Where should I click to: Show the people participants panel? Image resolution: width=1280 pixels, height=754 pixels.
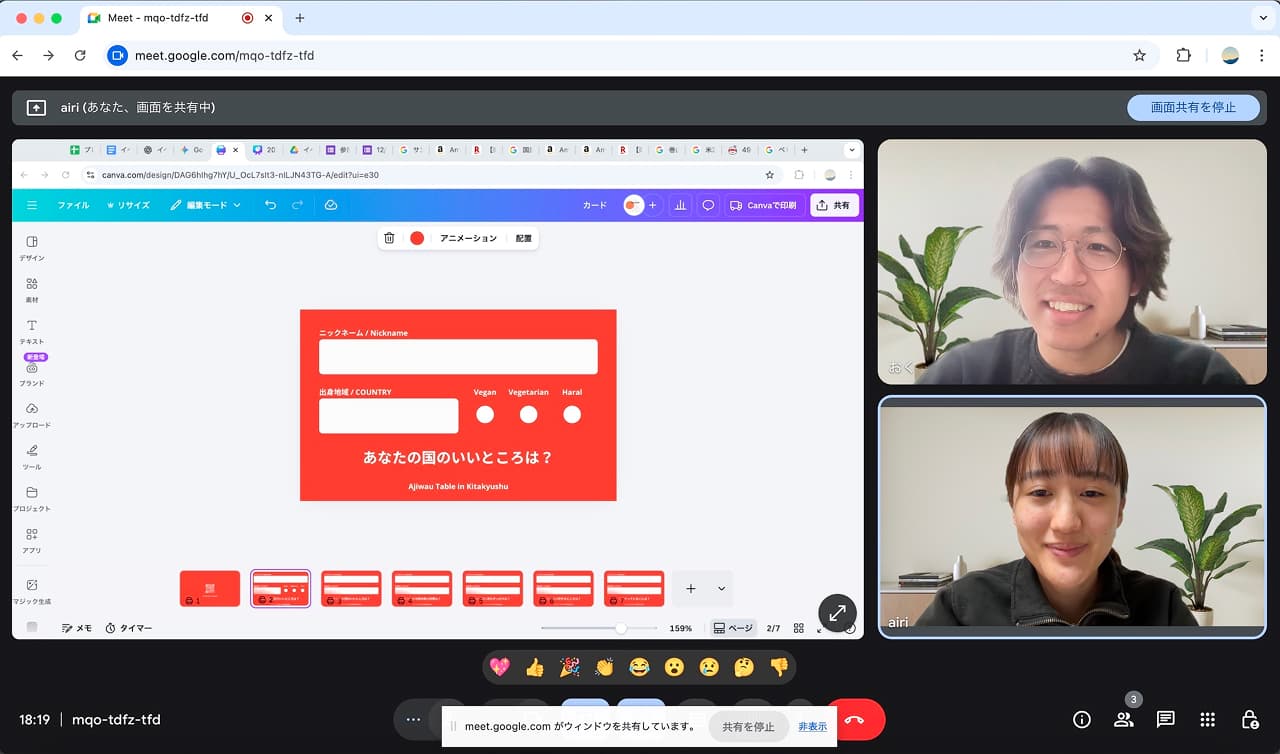(1124, 719)
